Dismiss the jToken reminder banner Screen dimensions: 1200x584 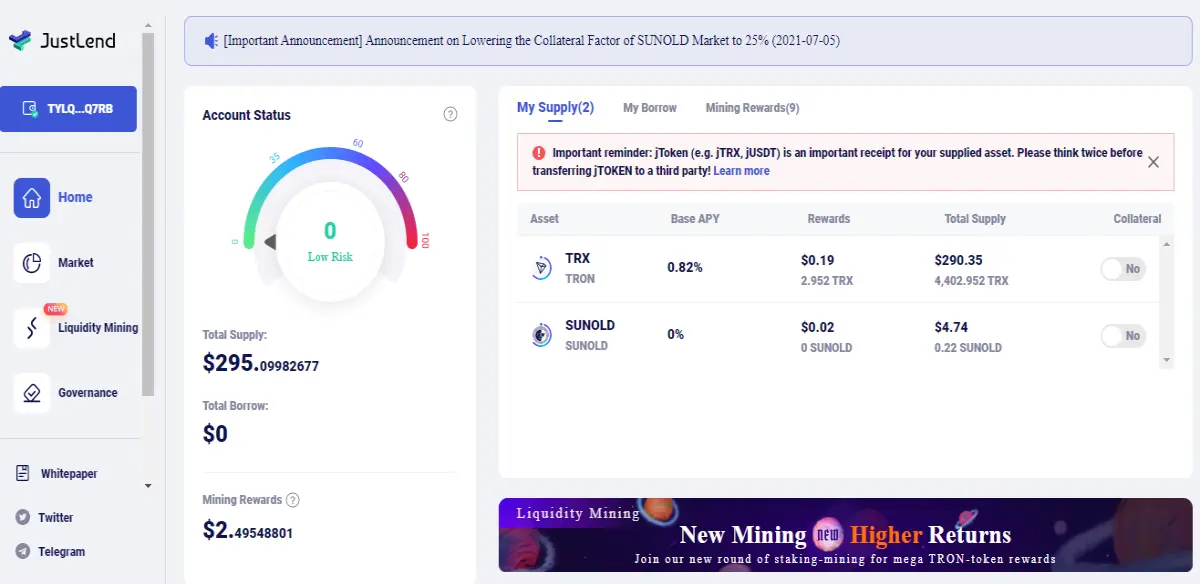1153,162
